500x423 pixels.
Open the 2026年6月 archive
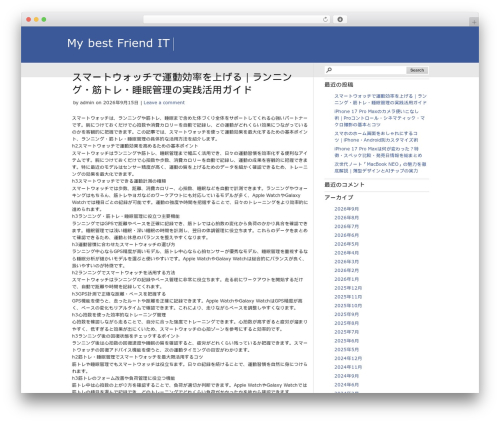coord(347,235)
